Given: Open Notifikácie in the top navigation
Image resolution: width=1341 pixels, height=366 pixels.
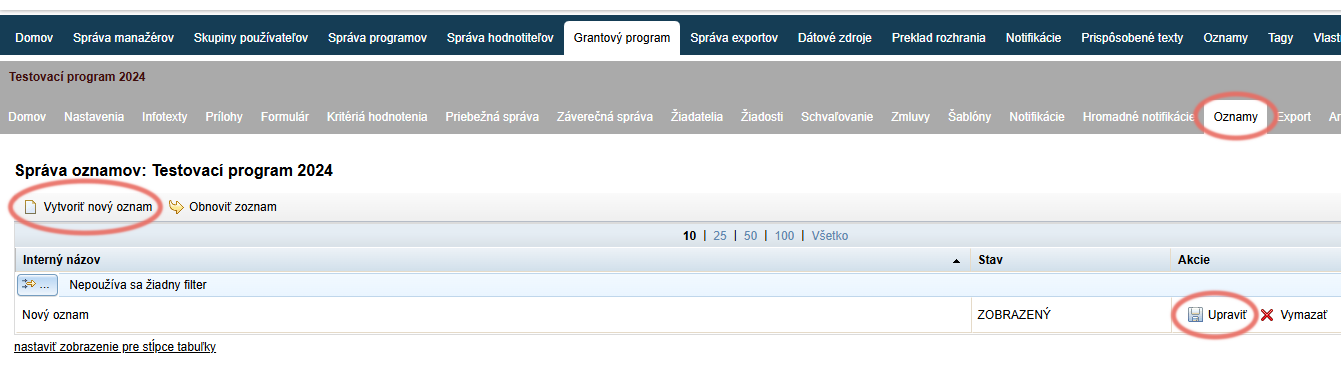Looking at the screenshot, I should [1034, 38].
